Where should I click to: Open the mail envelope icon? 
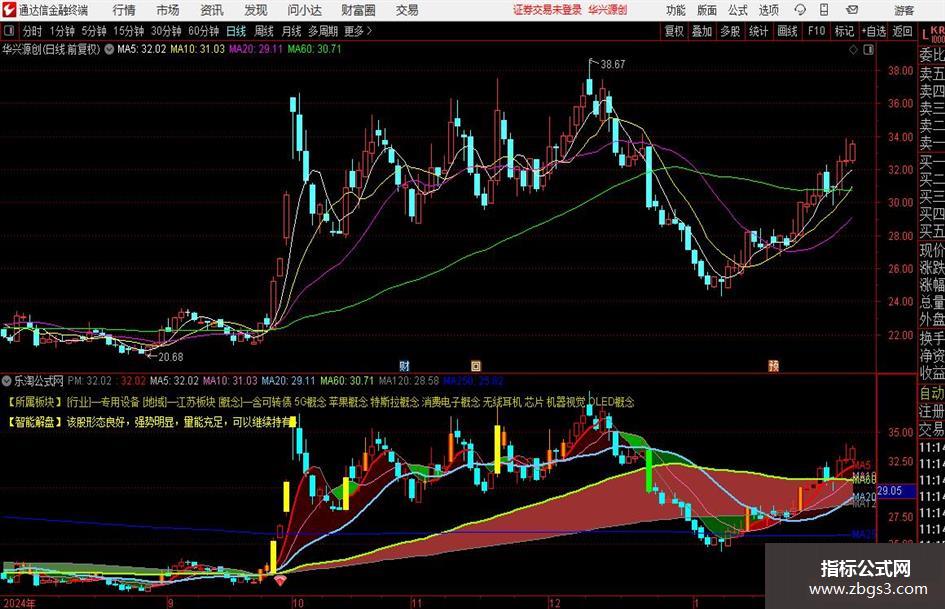(852, 10)
